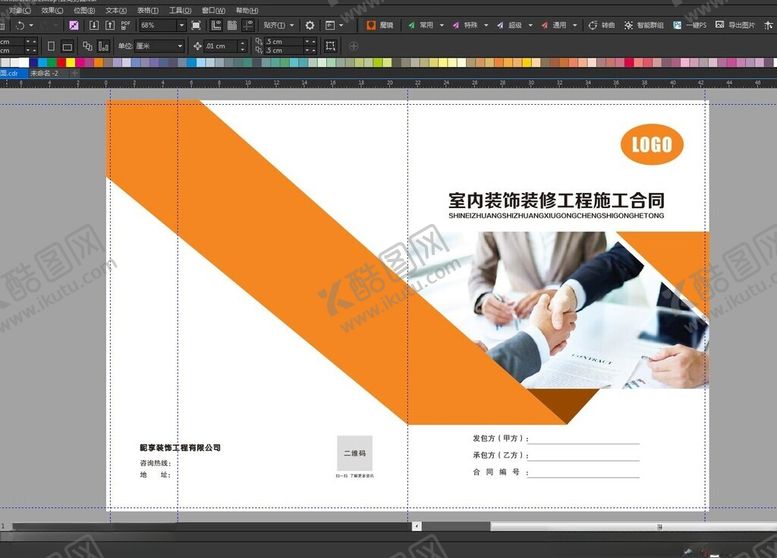Click the publish to PDF icon
This screenshot has width=777, height=558.
tap(125, 25)
